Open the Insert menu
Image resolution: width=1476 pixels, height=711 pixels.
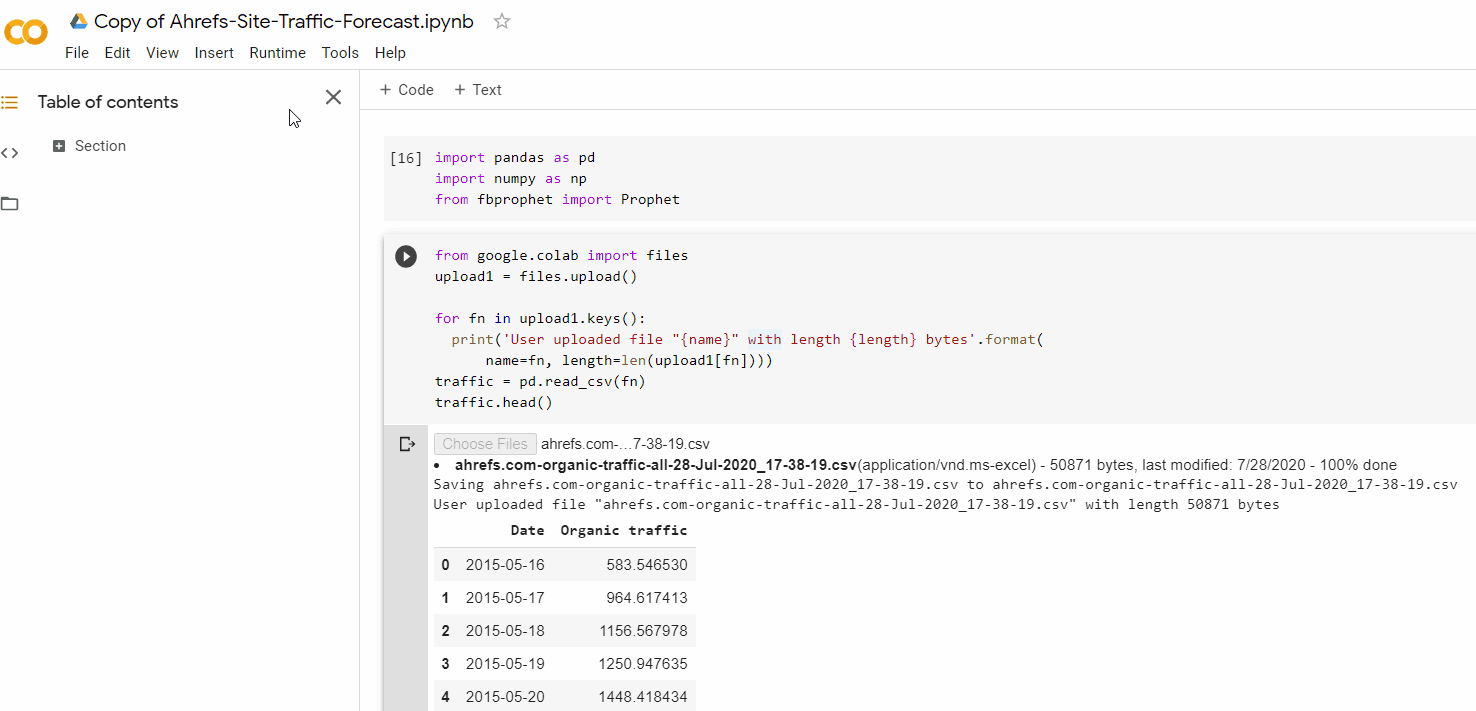tap(214, 53)
